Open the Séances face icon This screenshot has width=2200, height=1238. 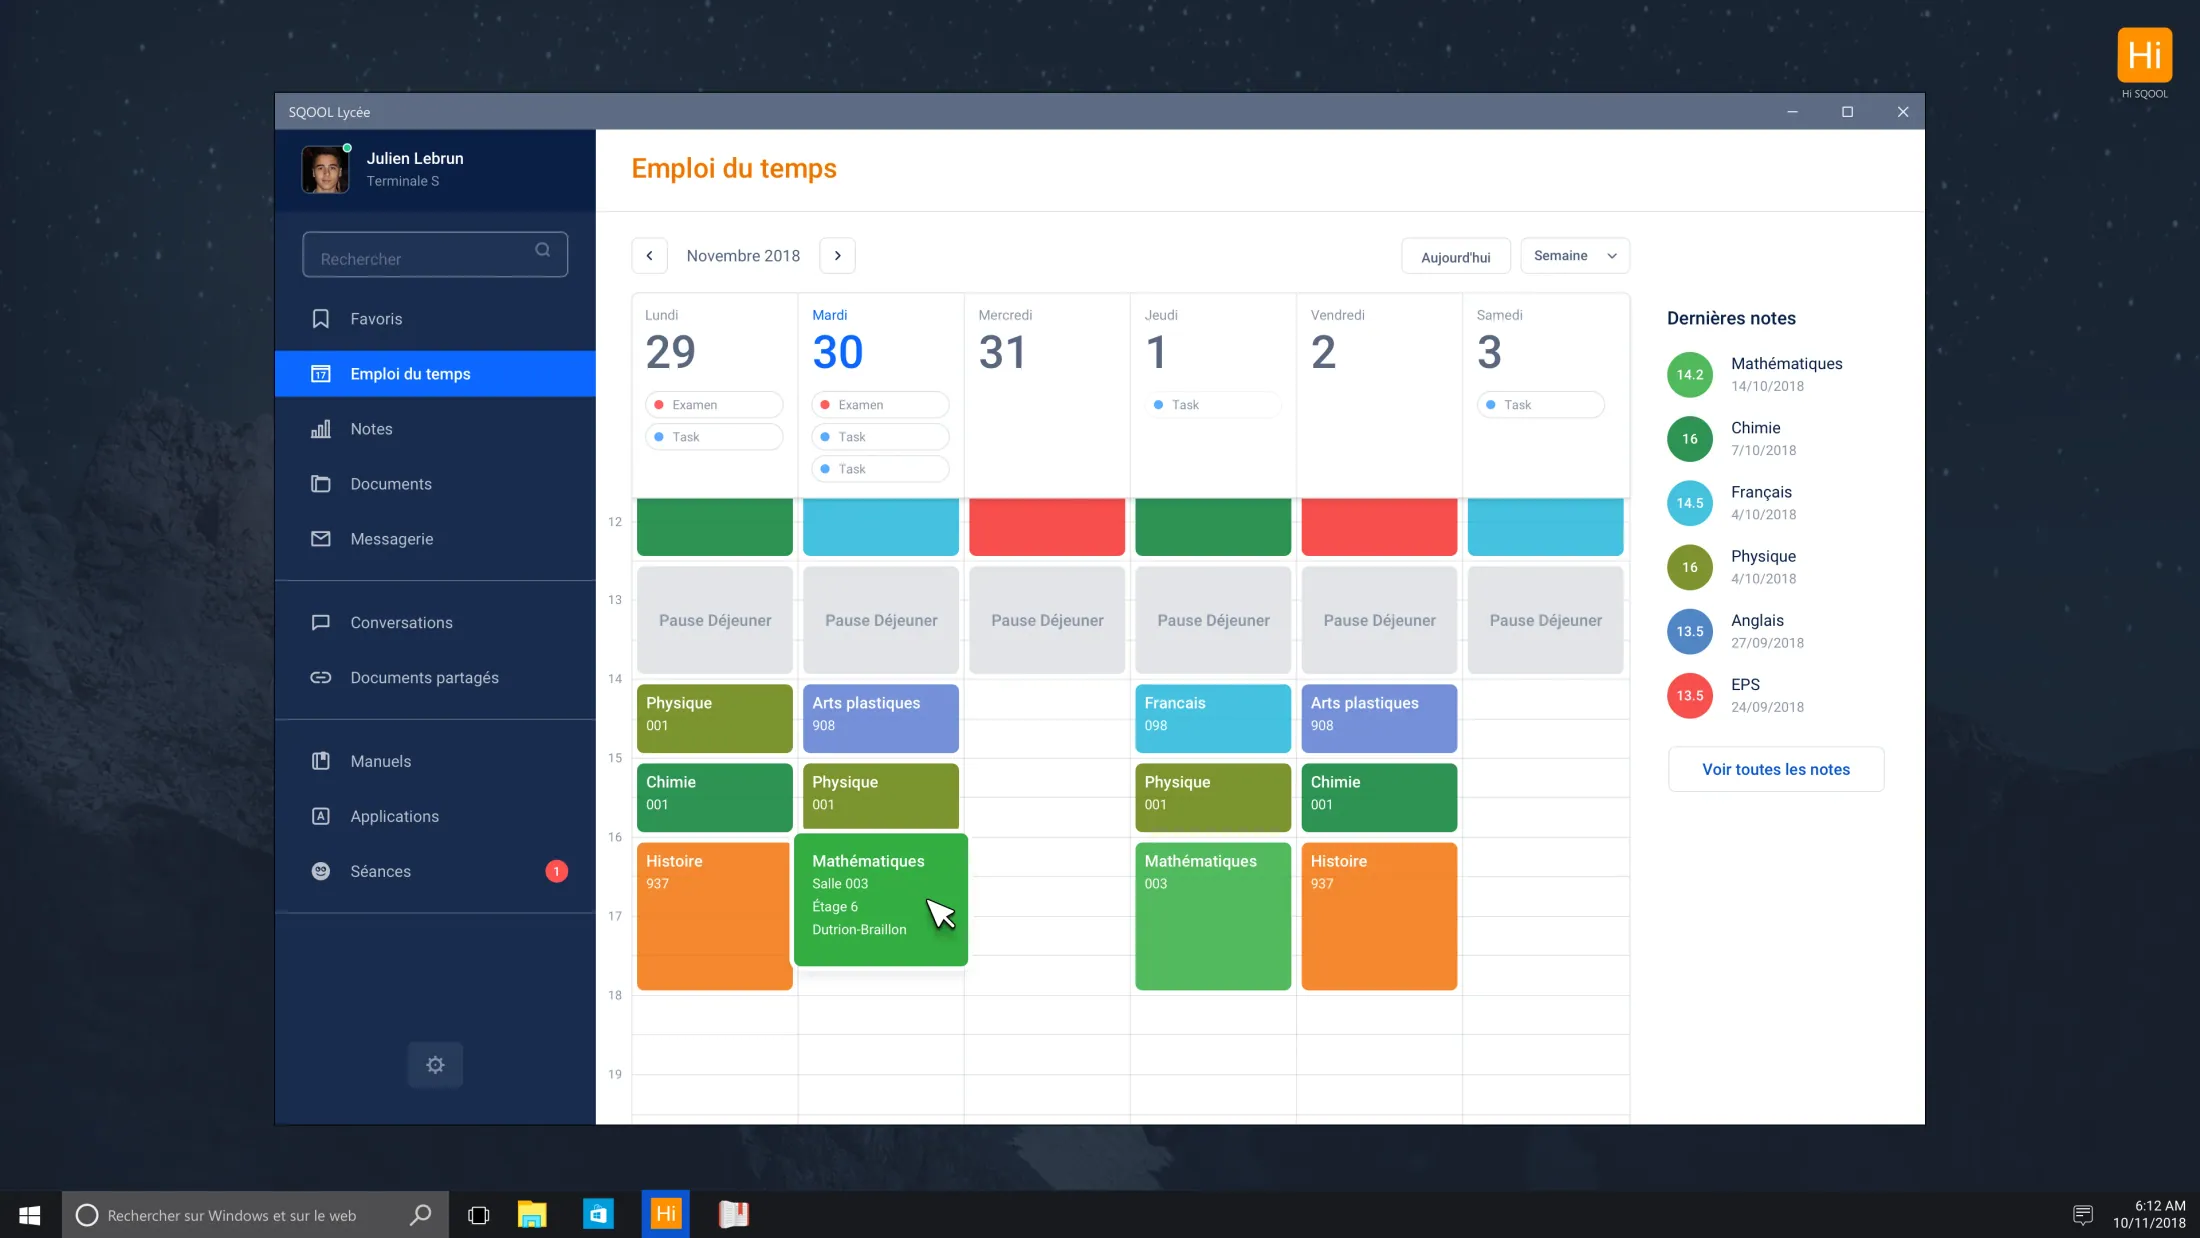pyautogui.click(x=320, y=871)
